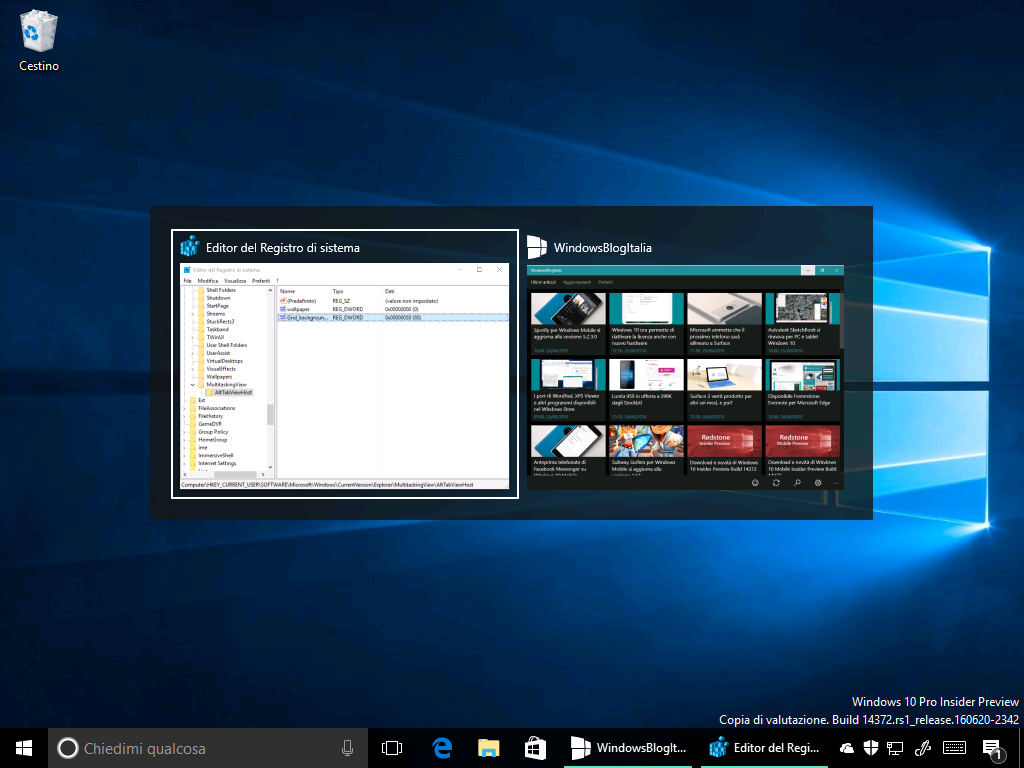Open the network tray icon
The height and width of the screenshot is (768, 1024).
pyautogui.click(x=895, y=748)
